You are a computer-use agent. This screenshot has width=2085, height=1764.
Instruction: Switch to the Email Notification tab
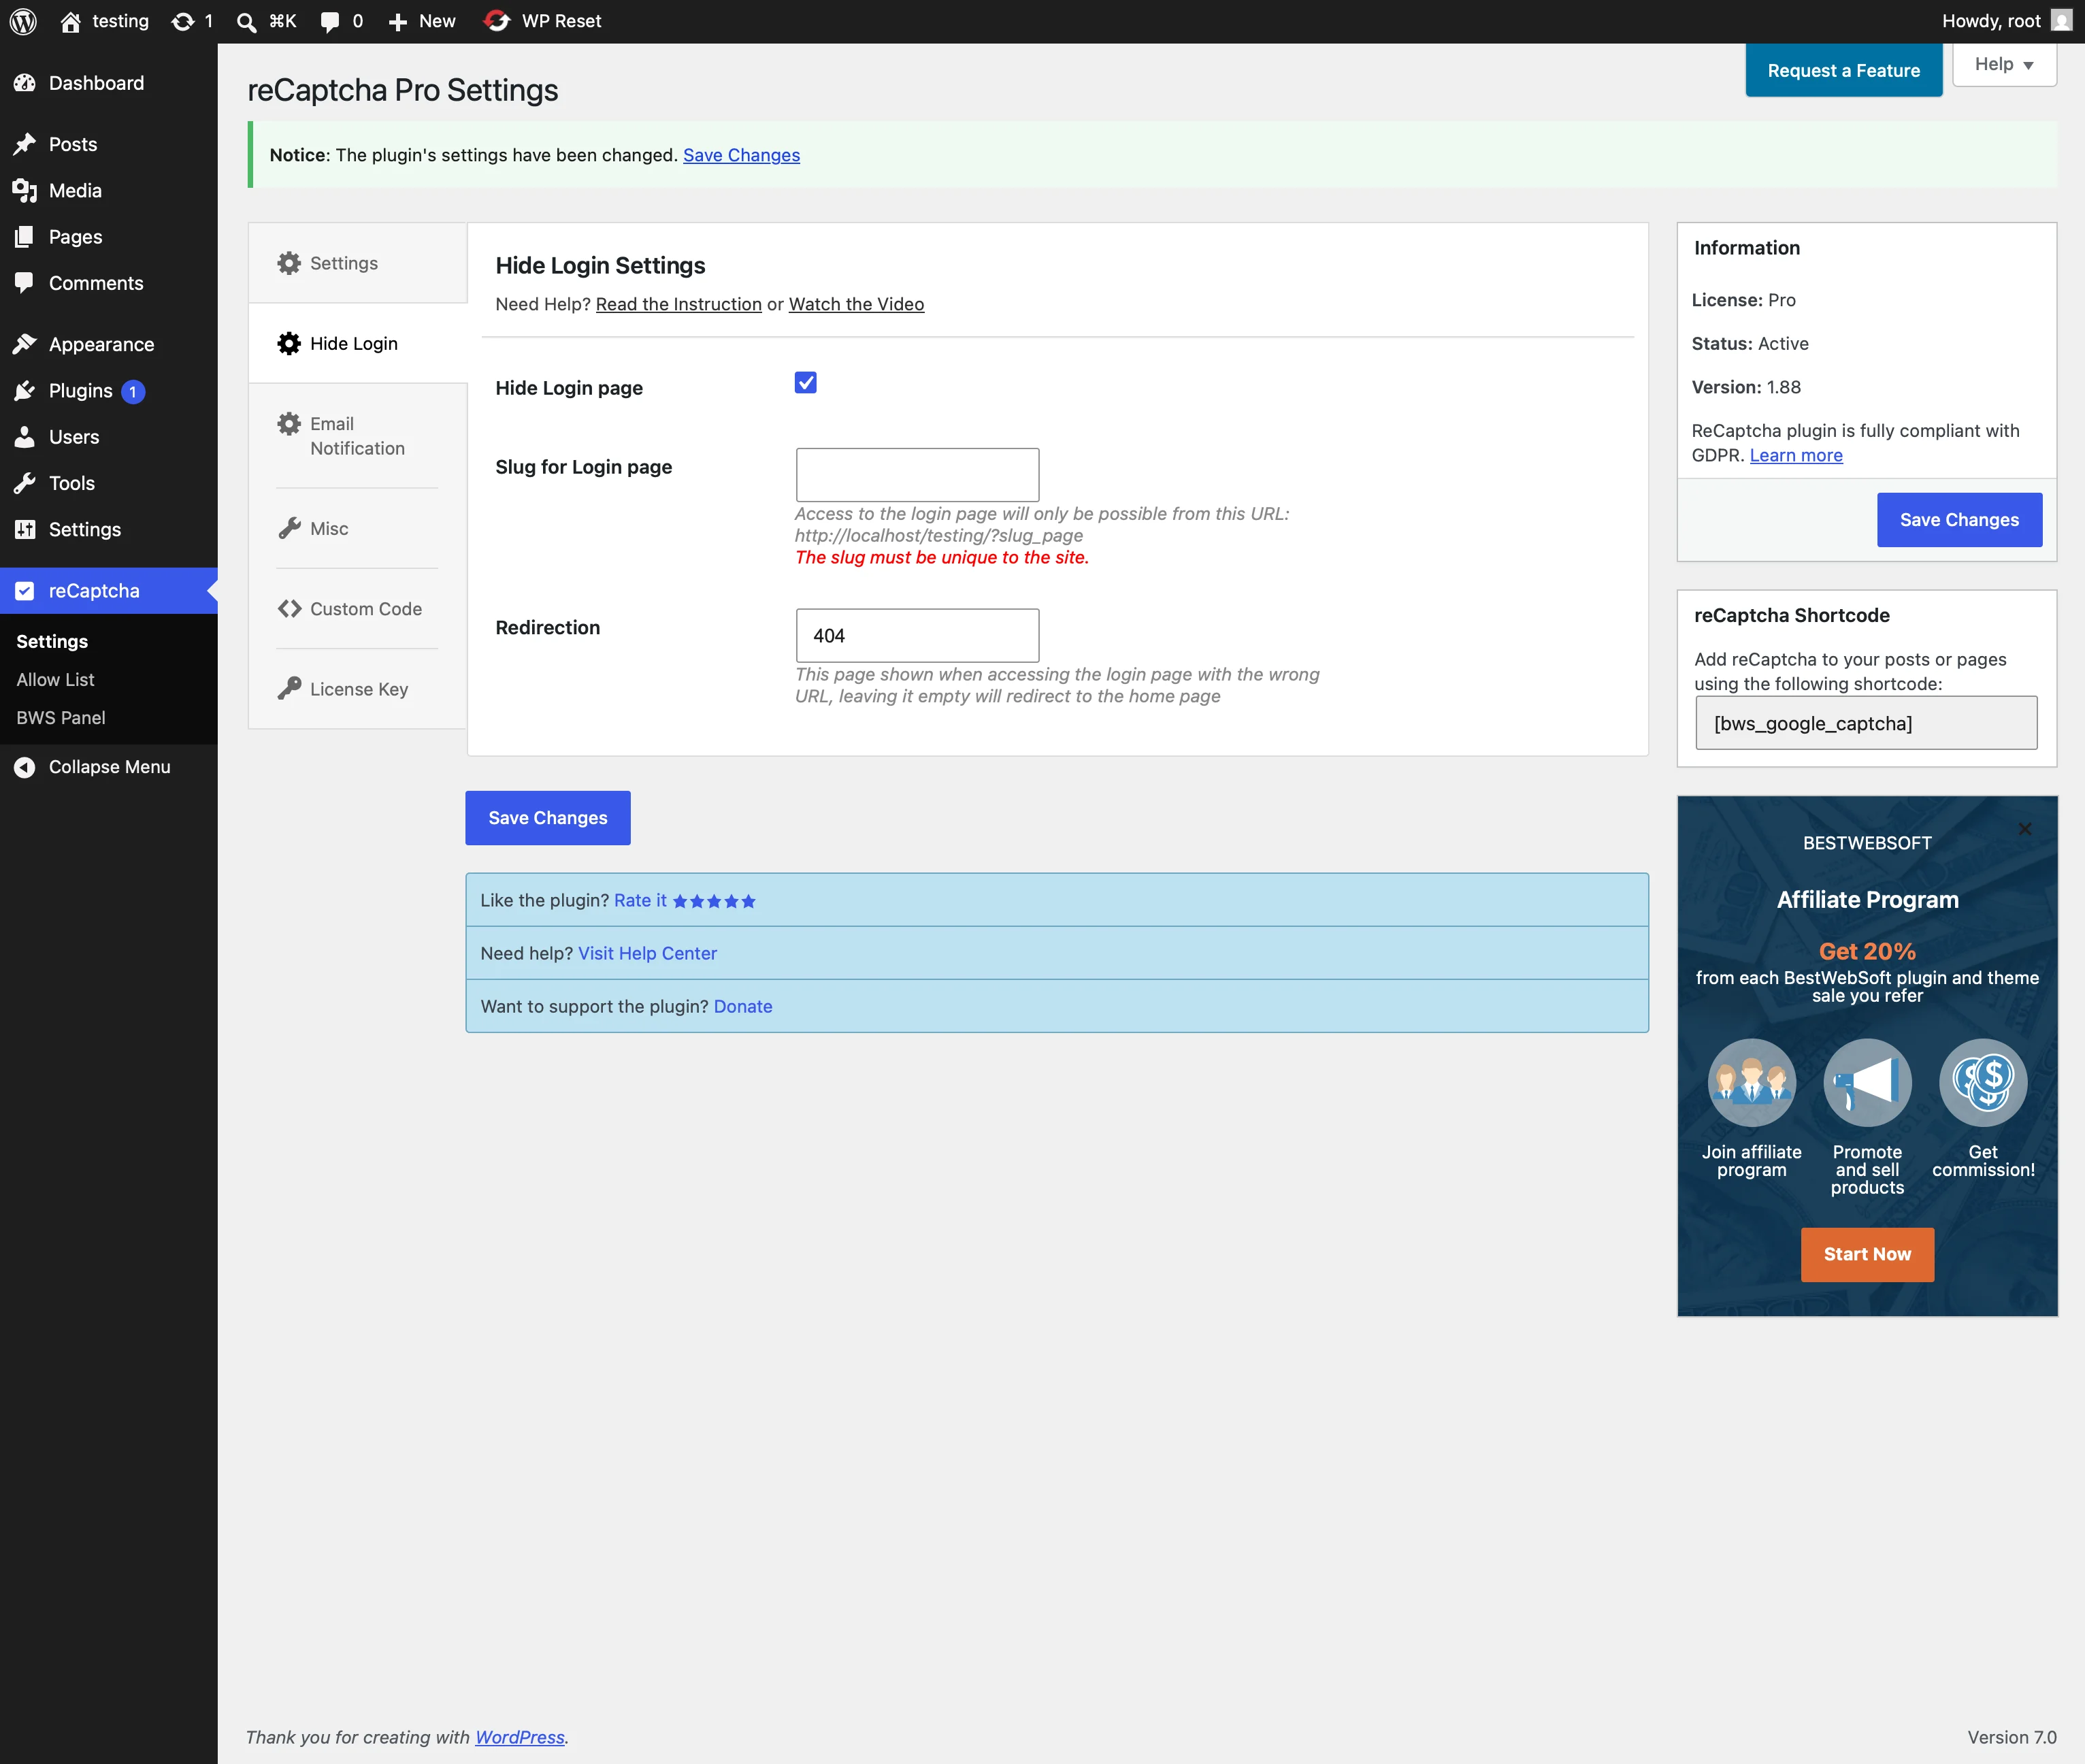(x=357, y=436)
